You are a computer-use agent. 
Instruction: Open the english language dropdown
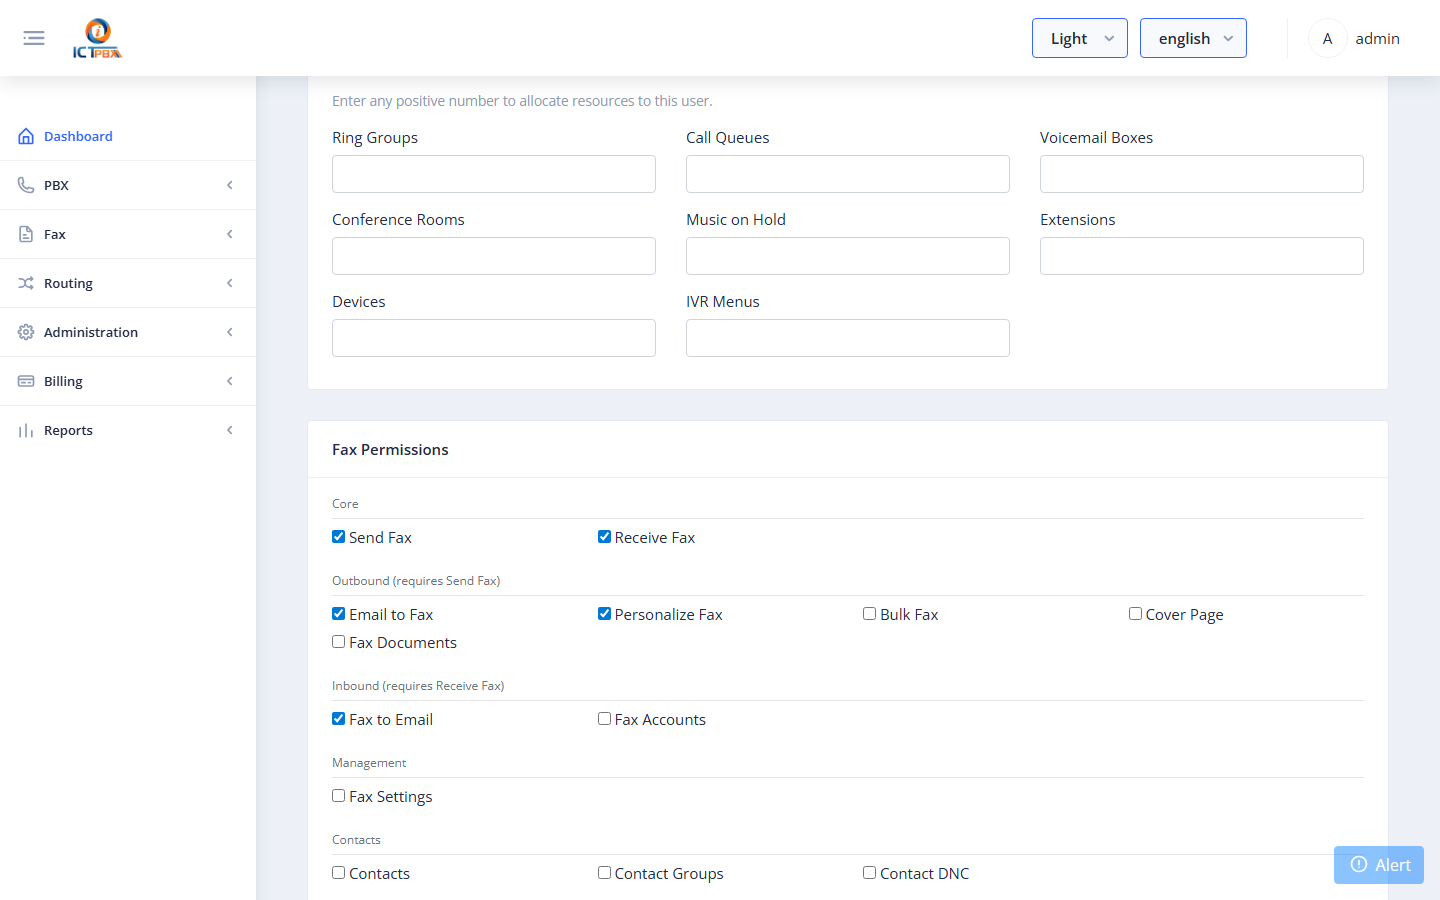click(1193, 38)
